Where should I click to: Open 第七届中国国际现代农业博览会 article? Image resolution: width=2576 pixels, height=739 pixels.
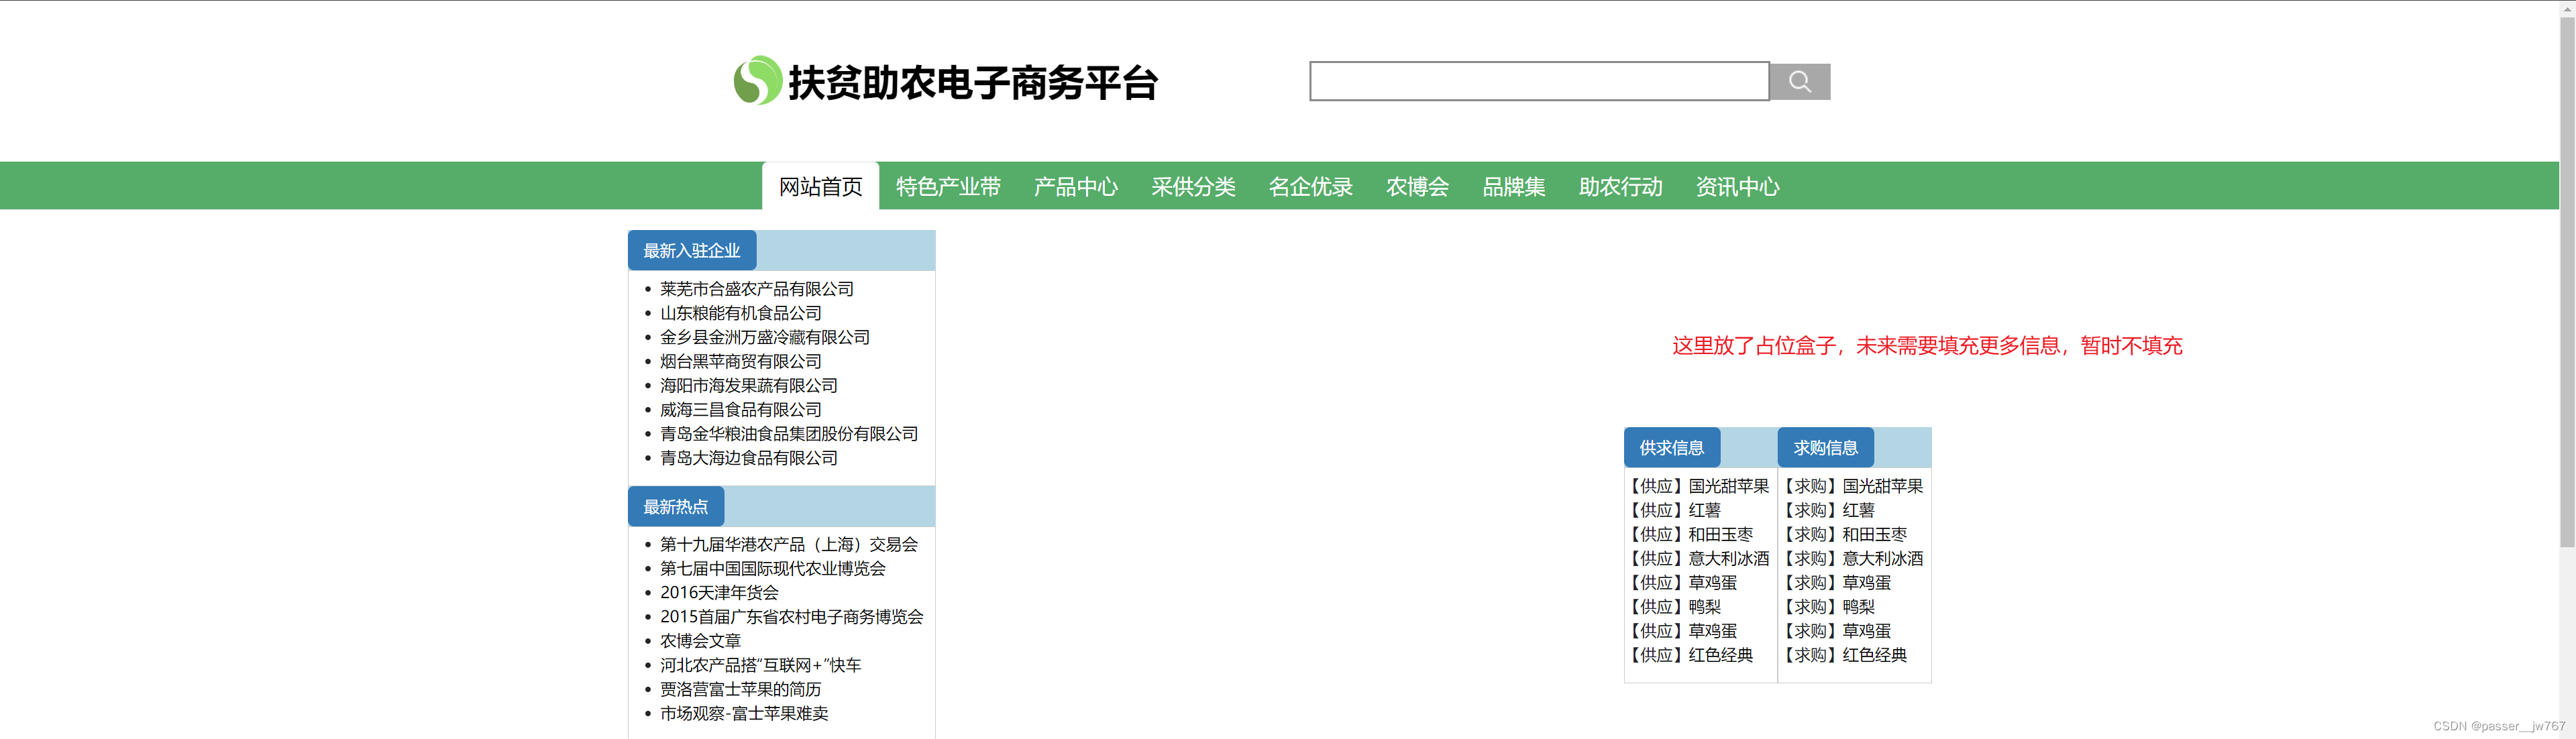coord(773,568)
